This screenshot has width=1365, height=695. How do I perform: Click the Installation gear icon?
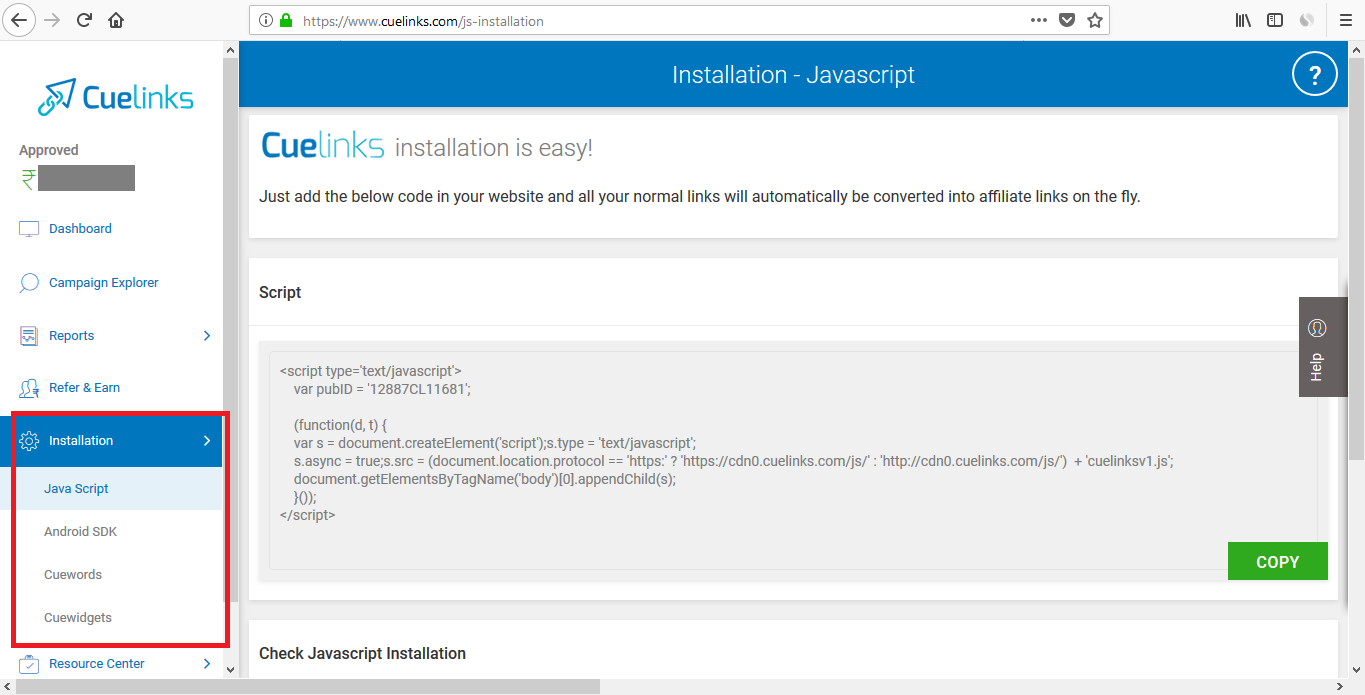29,441
